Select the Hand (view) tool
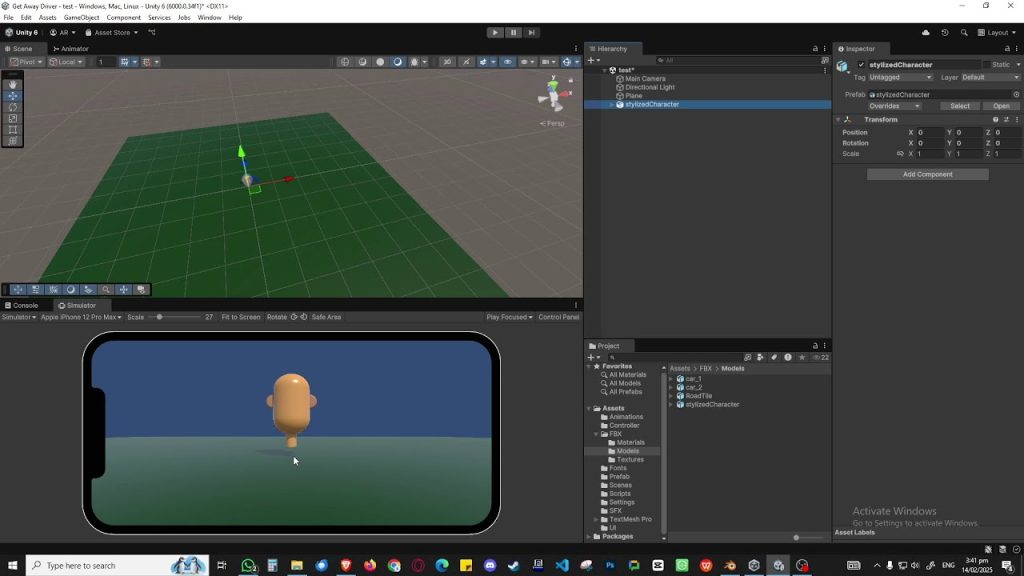The image size is (1024, 576). pos(13,85)
